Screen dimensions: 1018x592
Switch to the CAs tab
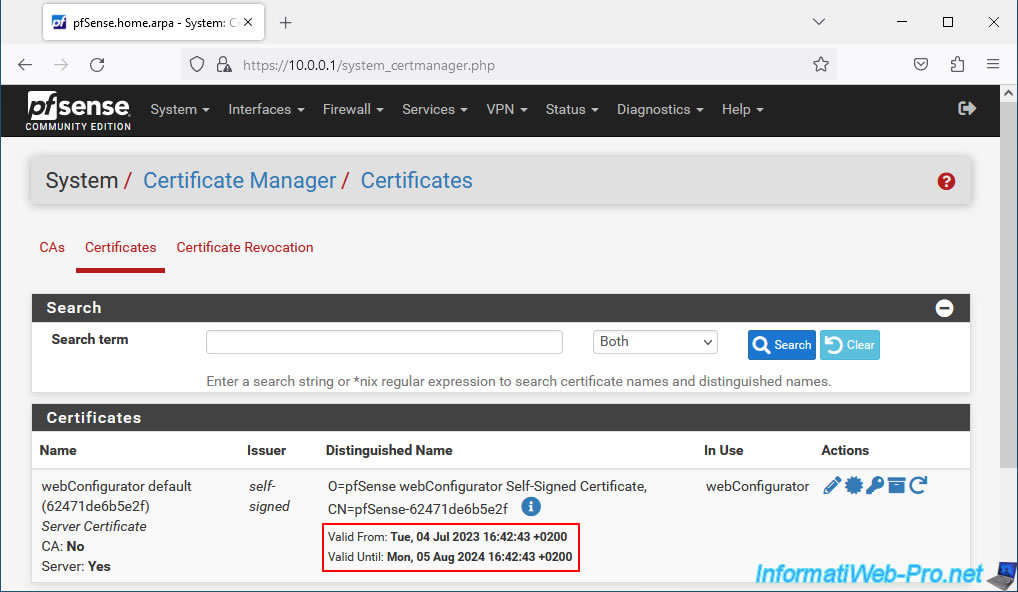[52, 247]
